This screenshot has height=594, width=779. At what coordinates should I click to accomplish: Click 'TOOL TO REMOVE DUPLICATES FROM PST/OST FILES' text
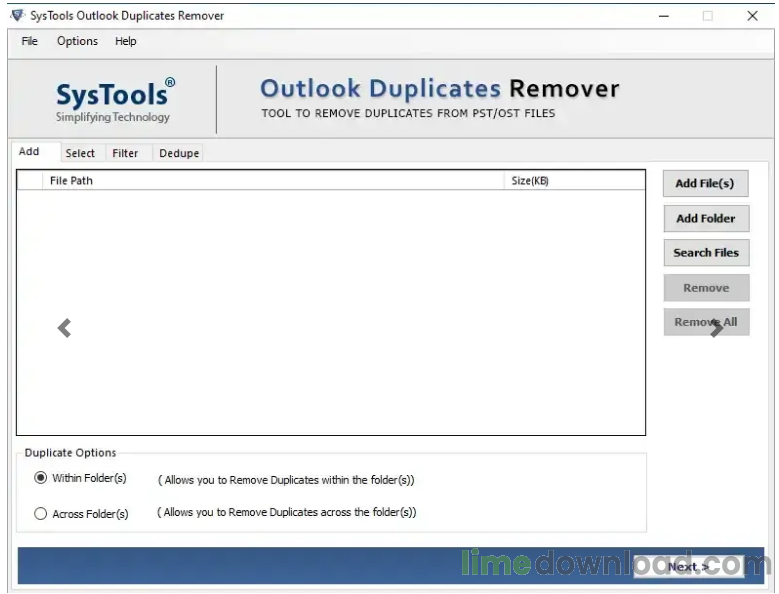point(408,113)
